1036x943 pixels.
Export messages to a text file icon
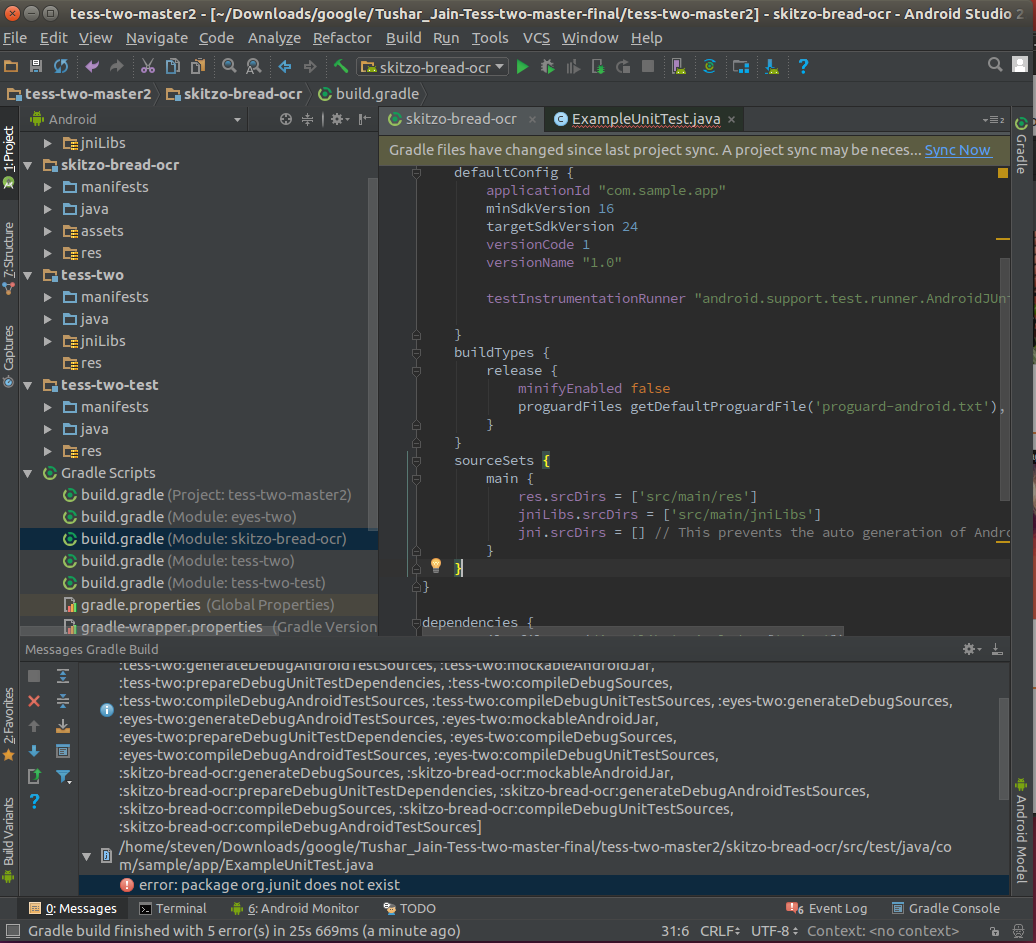[34, 776]
